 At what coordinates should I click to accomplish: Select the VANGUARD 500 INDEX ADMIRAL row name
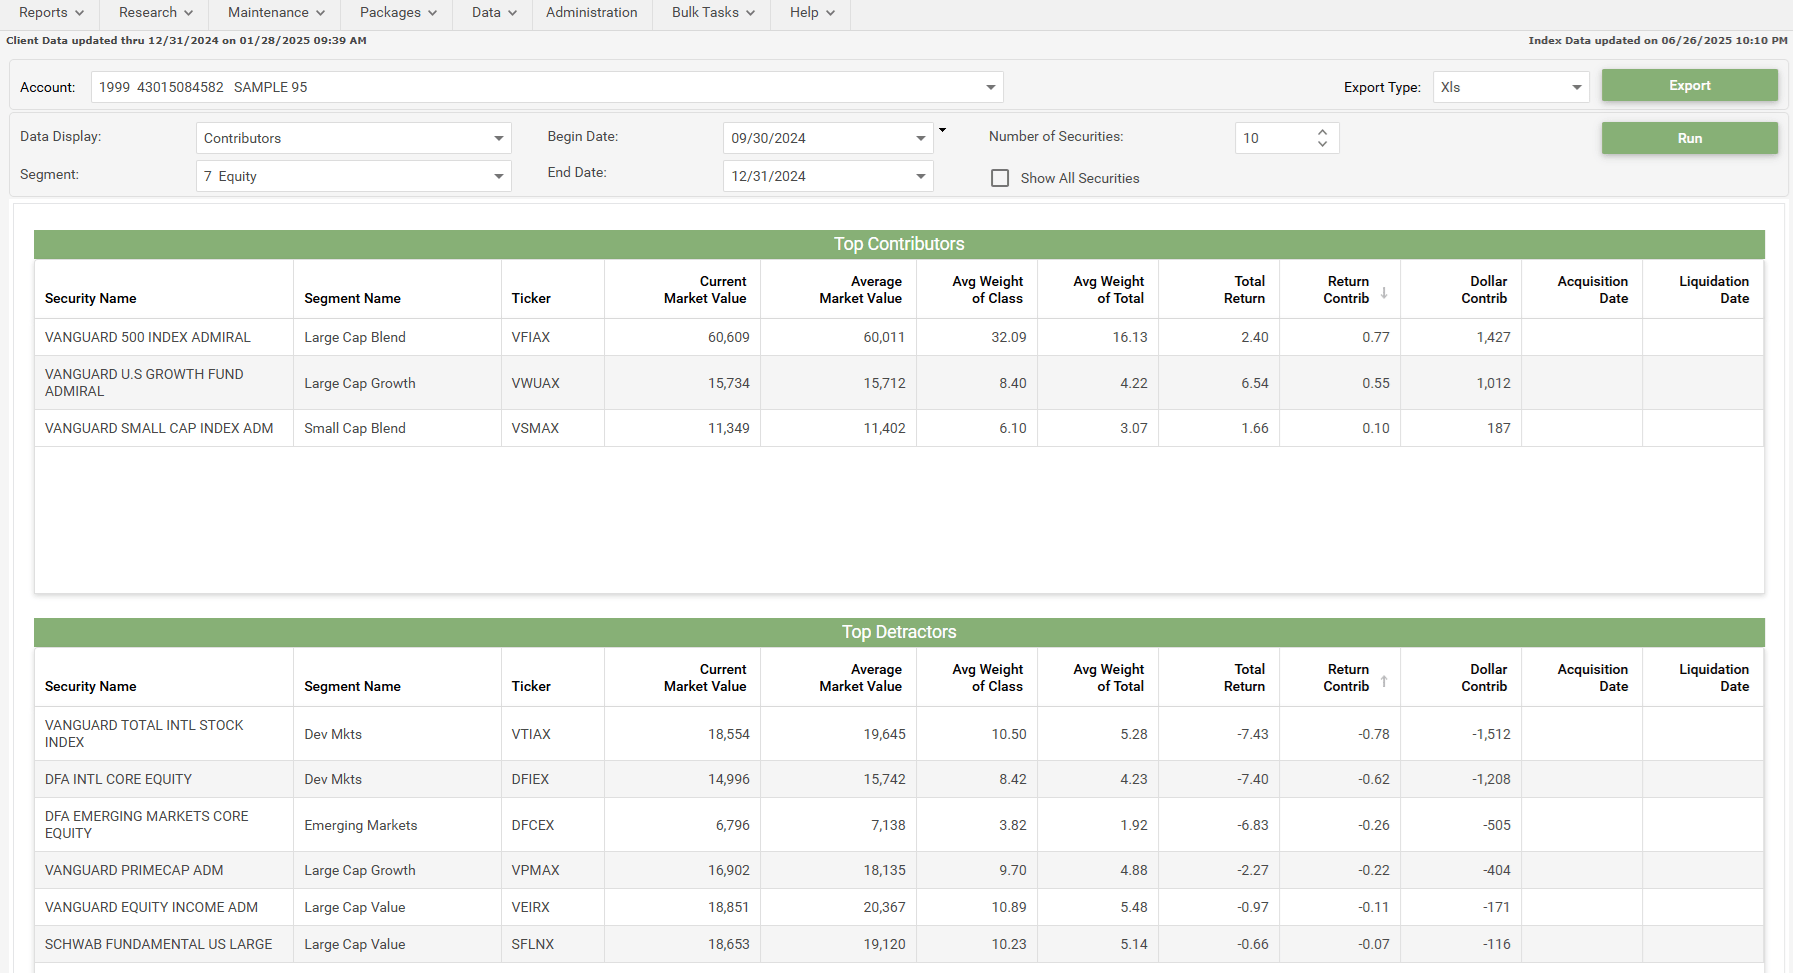coord(148,337)
